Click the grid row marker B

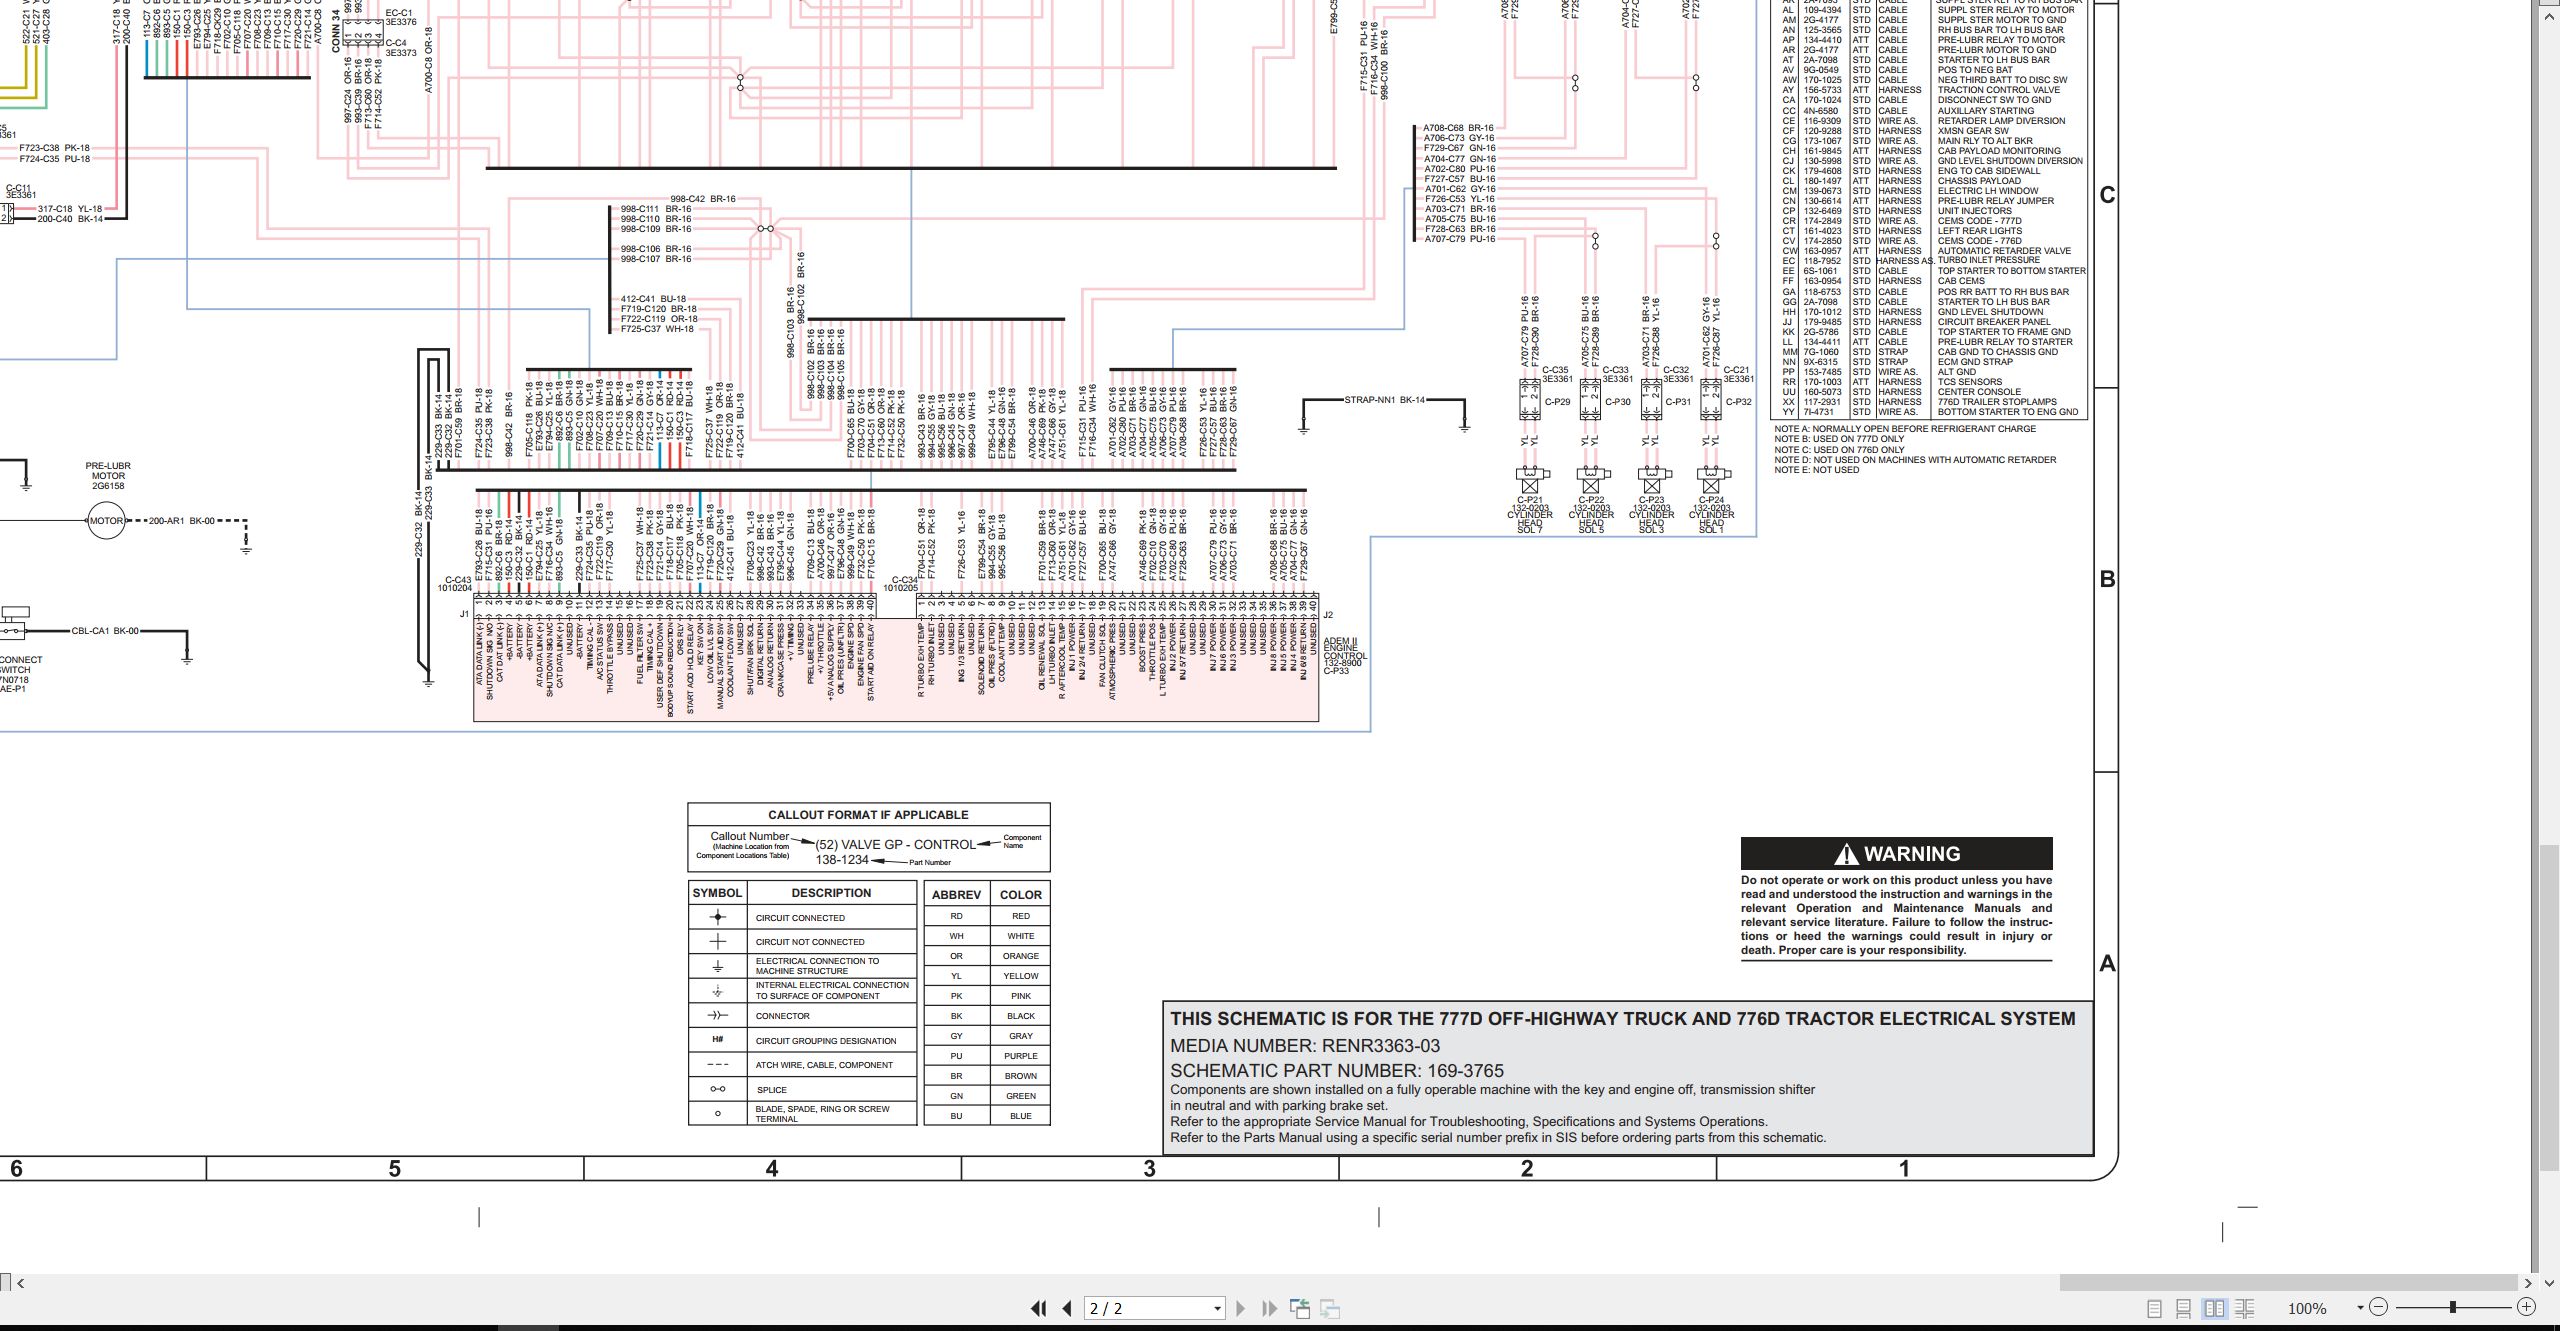(x=2107, y=579)
